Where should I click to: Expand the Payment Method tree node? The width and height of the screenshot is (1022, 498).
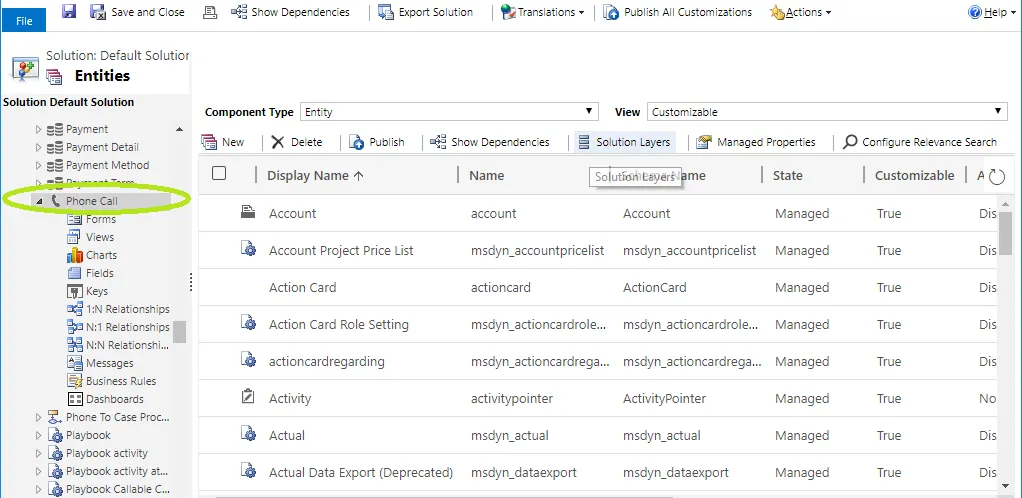click(38, 166)
